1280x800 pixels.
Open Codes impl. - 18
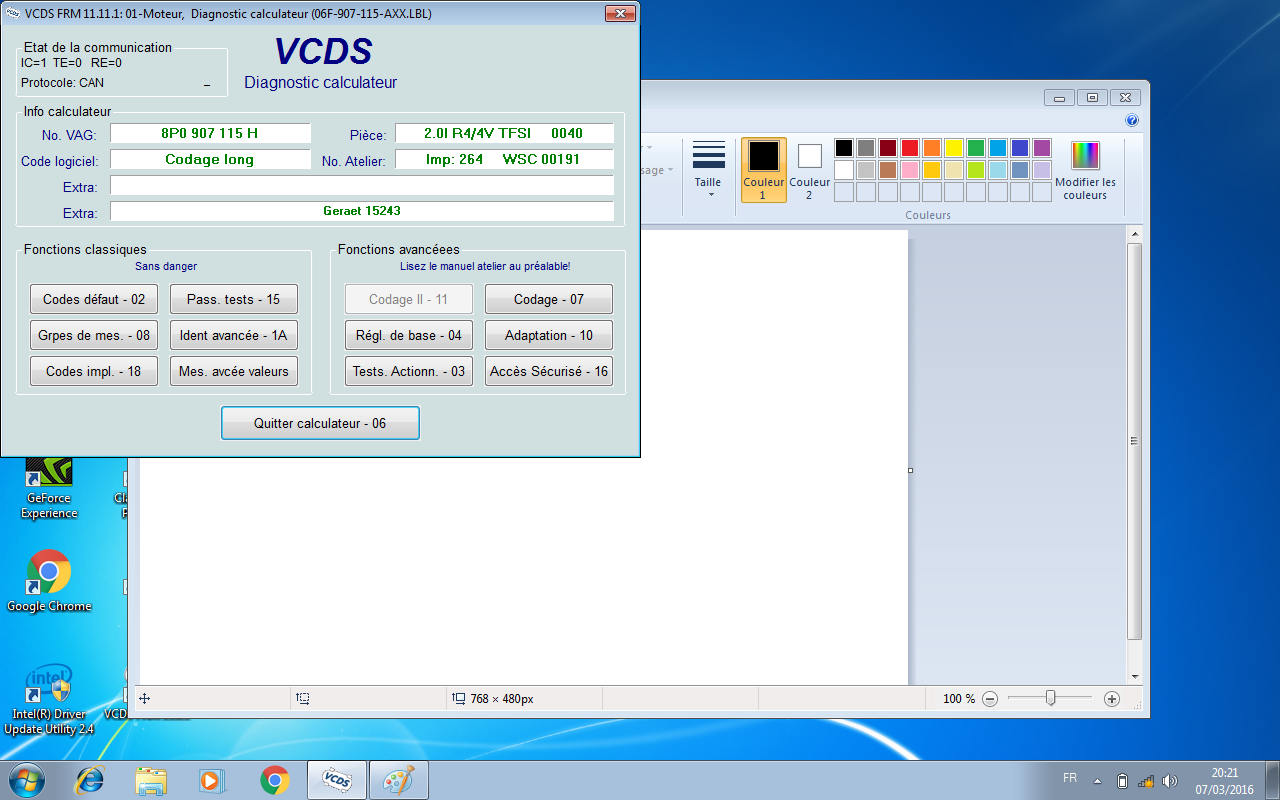tap(94, 371)
